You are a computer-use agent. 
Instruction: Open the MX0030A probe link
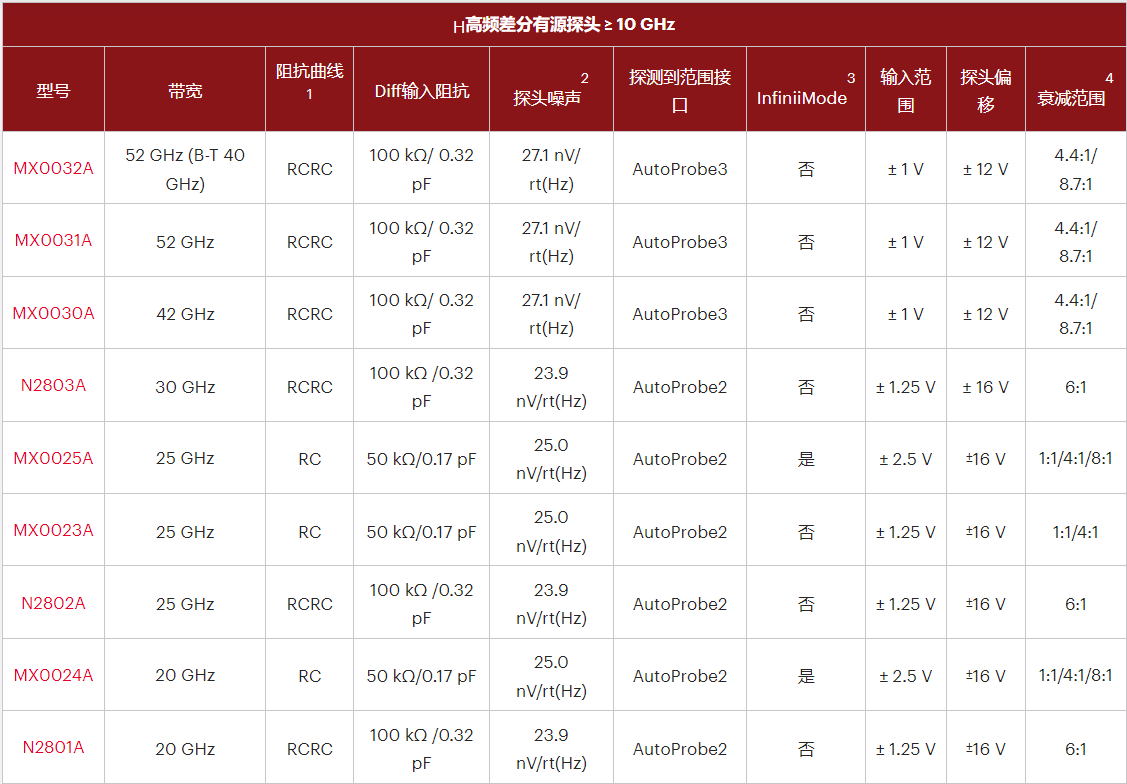point(53,313)
